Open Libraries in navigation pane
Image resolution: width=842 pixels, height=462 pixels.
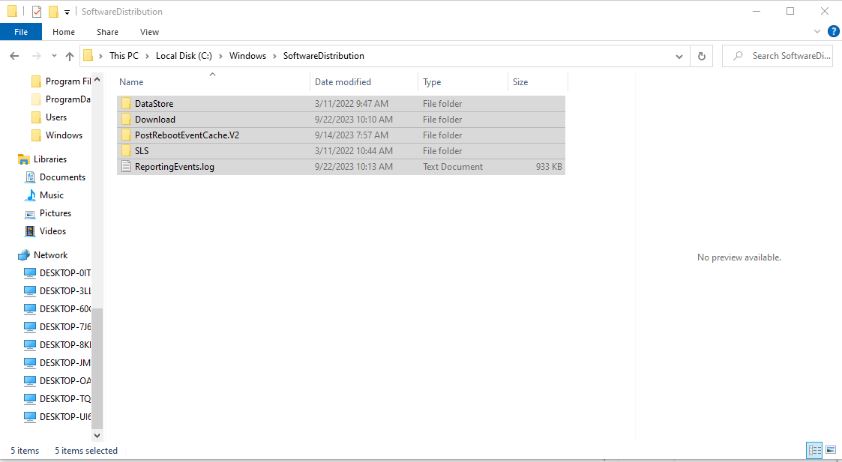42,159
